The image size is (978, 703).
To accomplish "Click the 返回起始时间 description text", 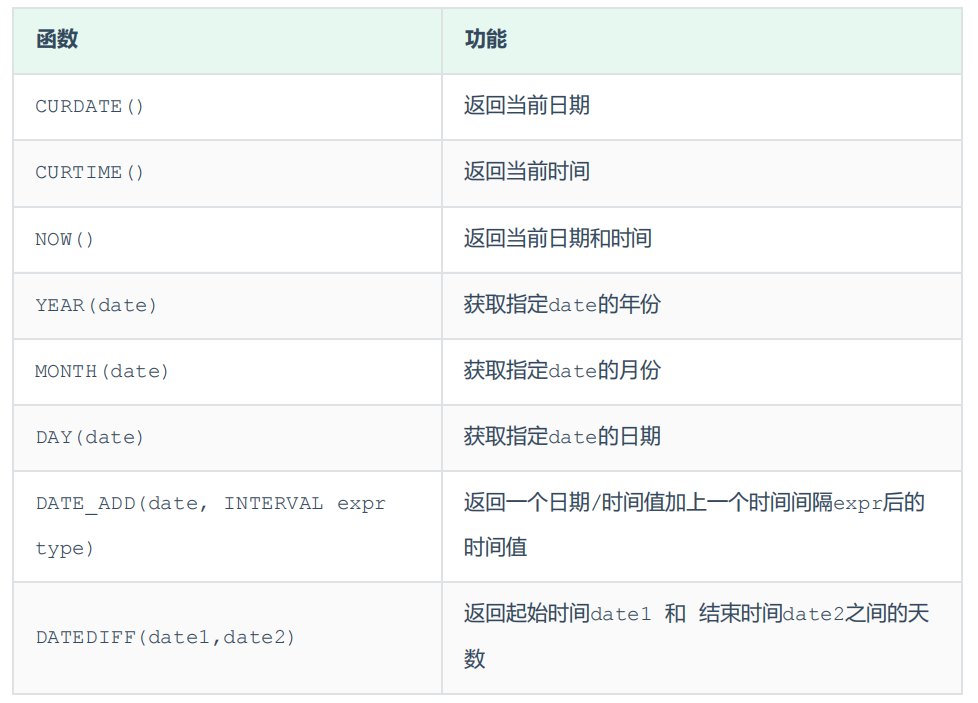I will pos(526,613).
